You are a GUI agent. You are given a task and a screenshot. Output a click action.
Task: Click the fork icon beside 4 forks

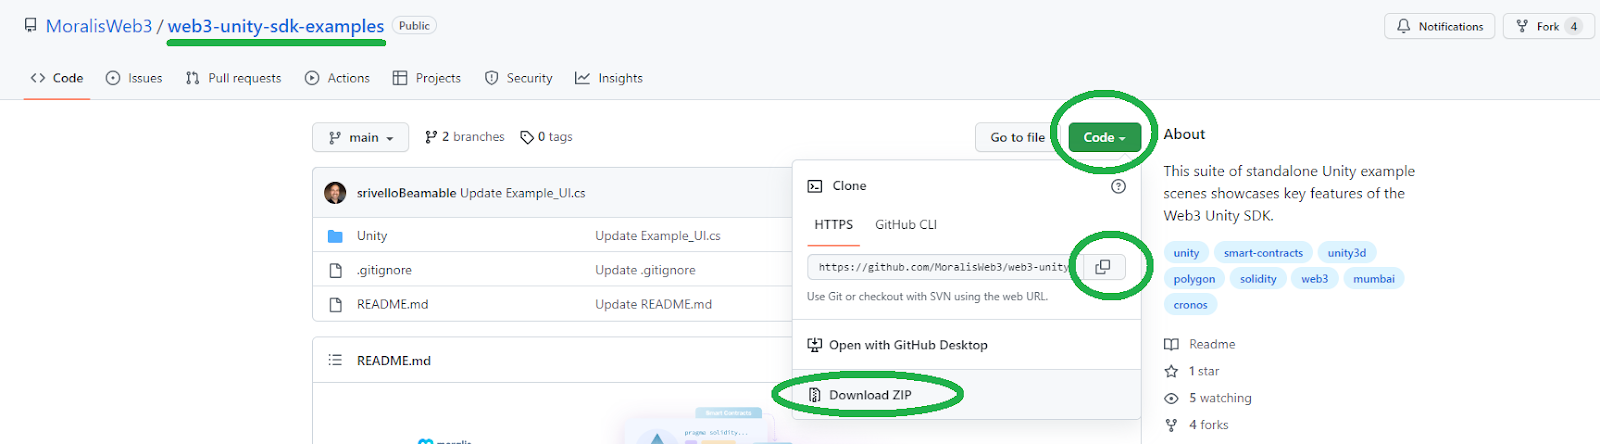(x=1171, y=425)
